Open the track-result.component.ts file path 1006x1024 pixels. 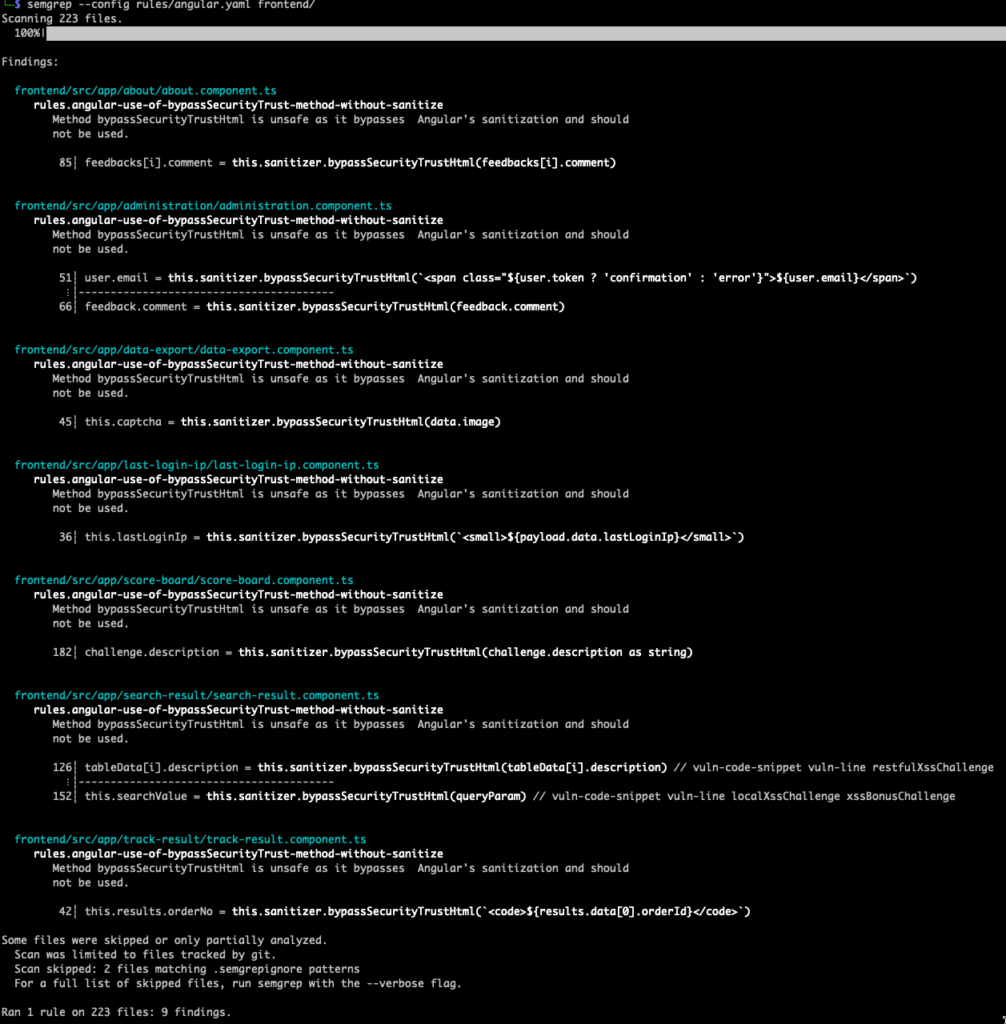[190, 840]
